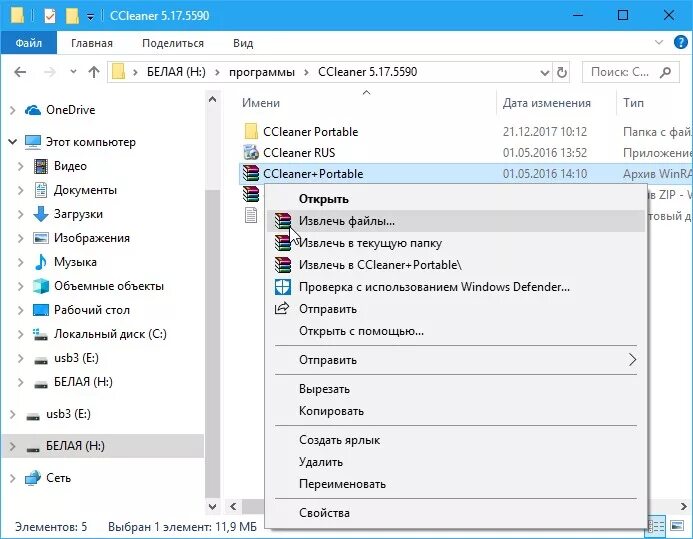The image size is (693, 539).
Task: Go up one folder level arrow
Action: 94,72
